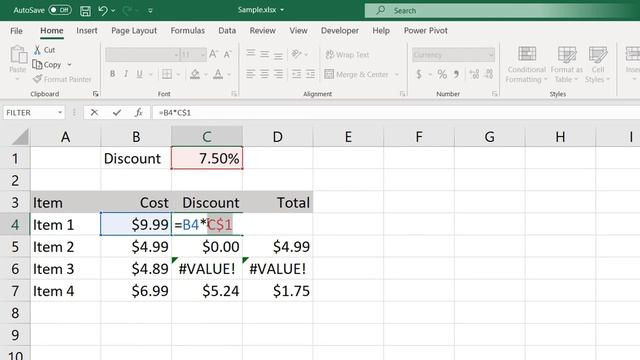Screen dimensions: 640x360
Task: Click the Align Left icon
Action: [x=251, y=74]
